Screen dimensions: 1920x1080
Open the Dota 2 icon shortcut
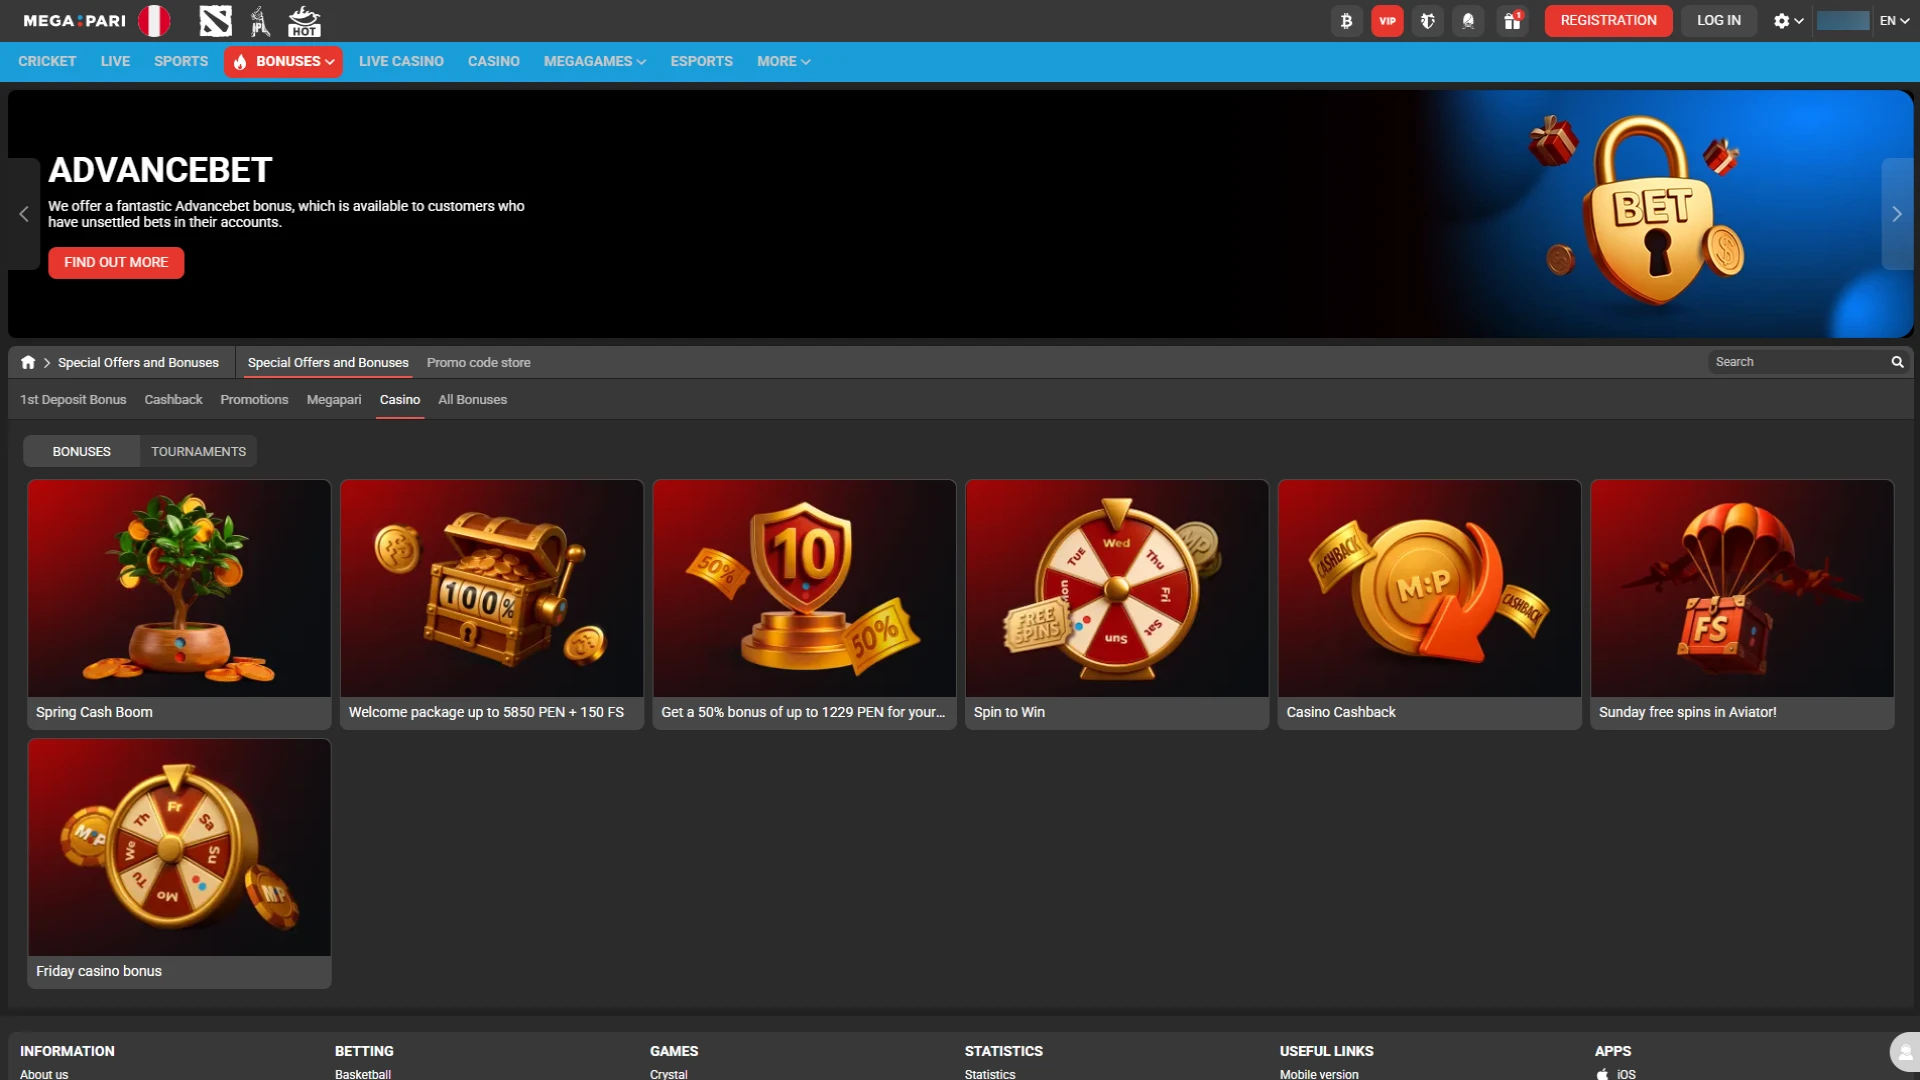215,21
